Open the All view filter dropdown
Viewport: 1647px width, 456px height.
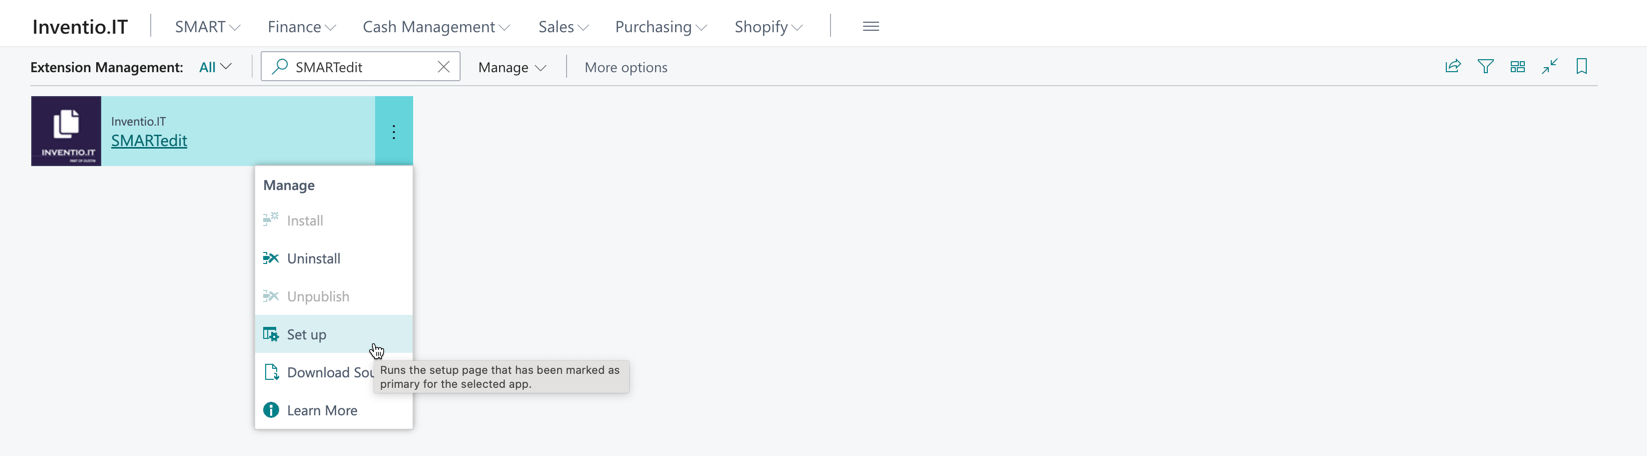tap(216, 67)
